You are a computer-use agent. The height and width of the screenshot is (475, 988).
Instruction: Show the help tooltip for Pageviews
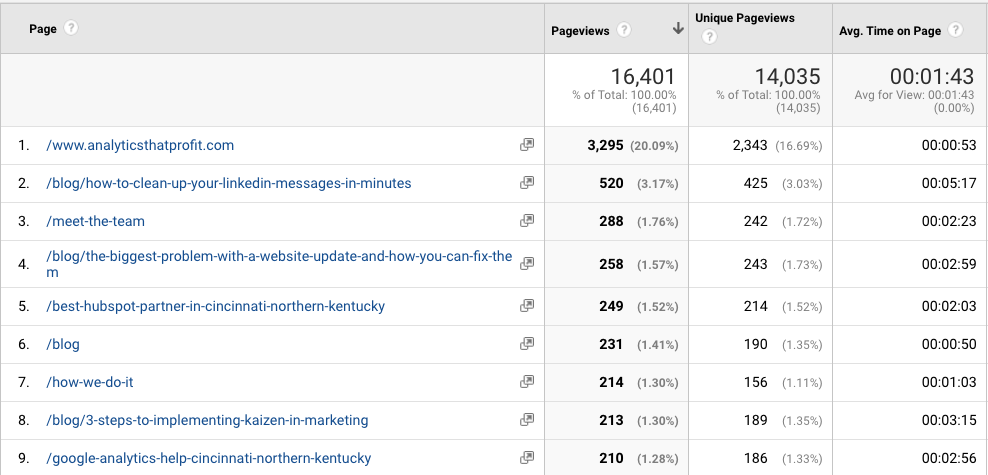(x=624, y=30)
